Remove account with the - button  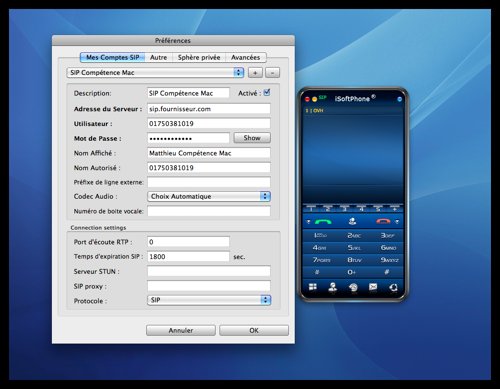tap(272, 73)
